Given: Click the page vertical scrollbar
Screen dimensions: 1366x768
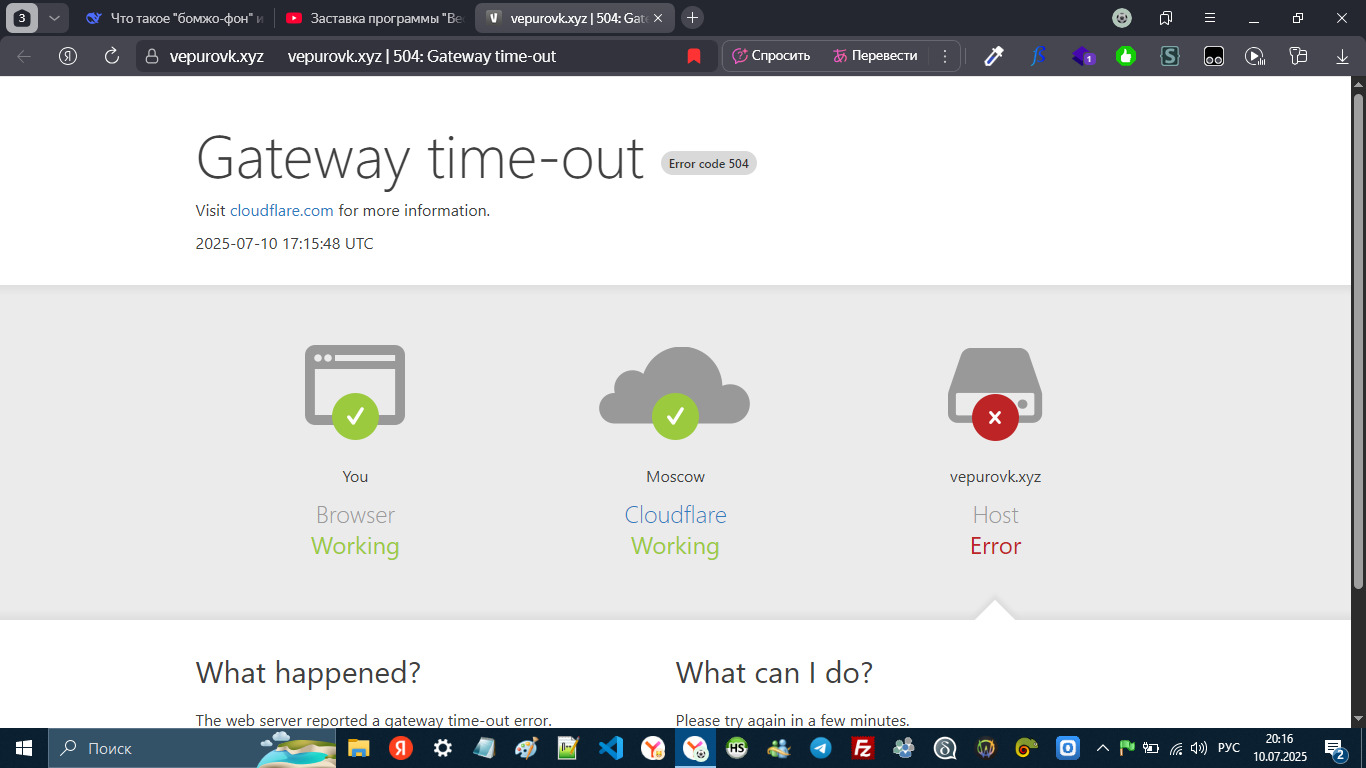Looking at the screenshot, I should point(1358,340).
